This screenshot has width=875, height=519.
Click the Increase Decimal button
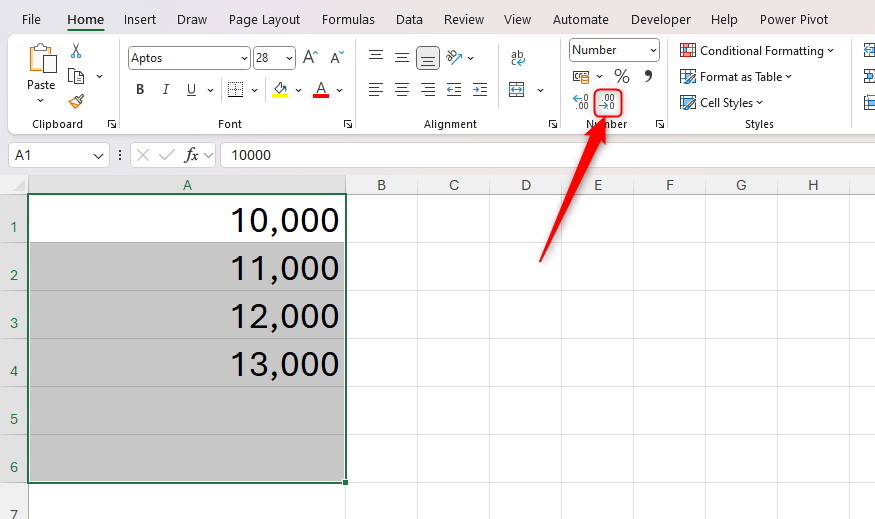pyautogui.click(x=581, y=102)
